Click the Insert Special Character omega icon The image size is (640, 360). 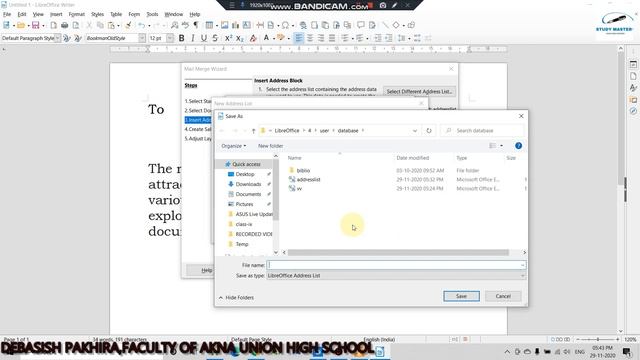click(285, 25)
